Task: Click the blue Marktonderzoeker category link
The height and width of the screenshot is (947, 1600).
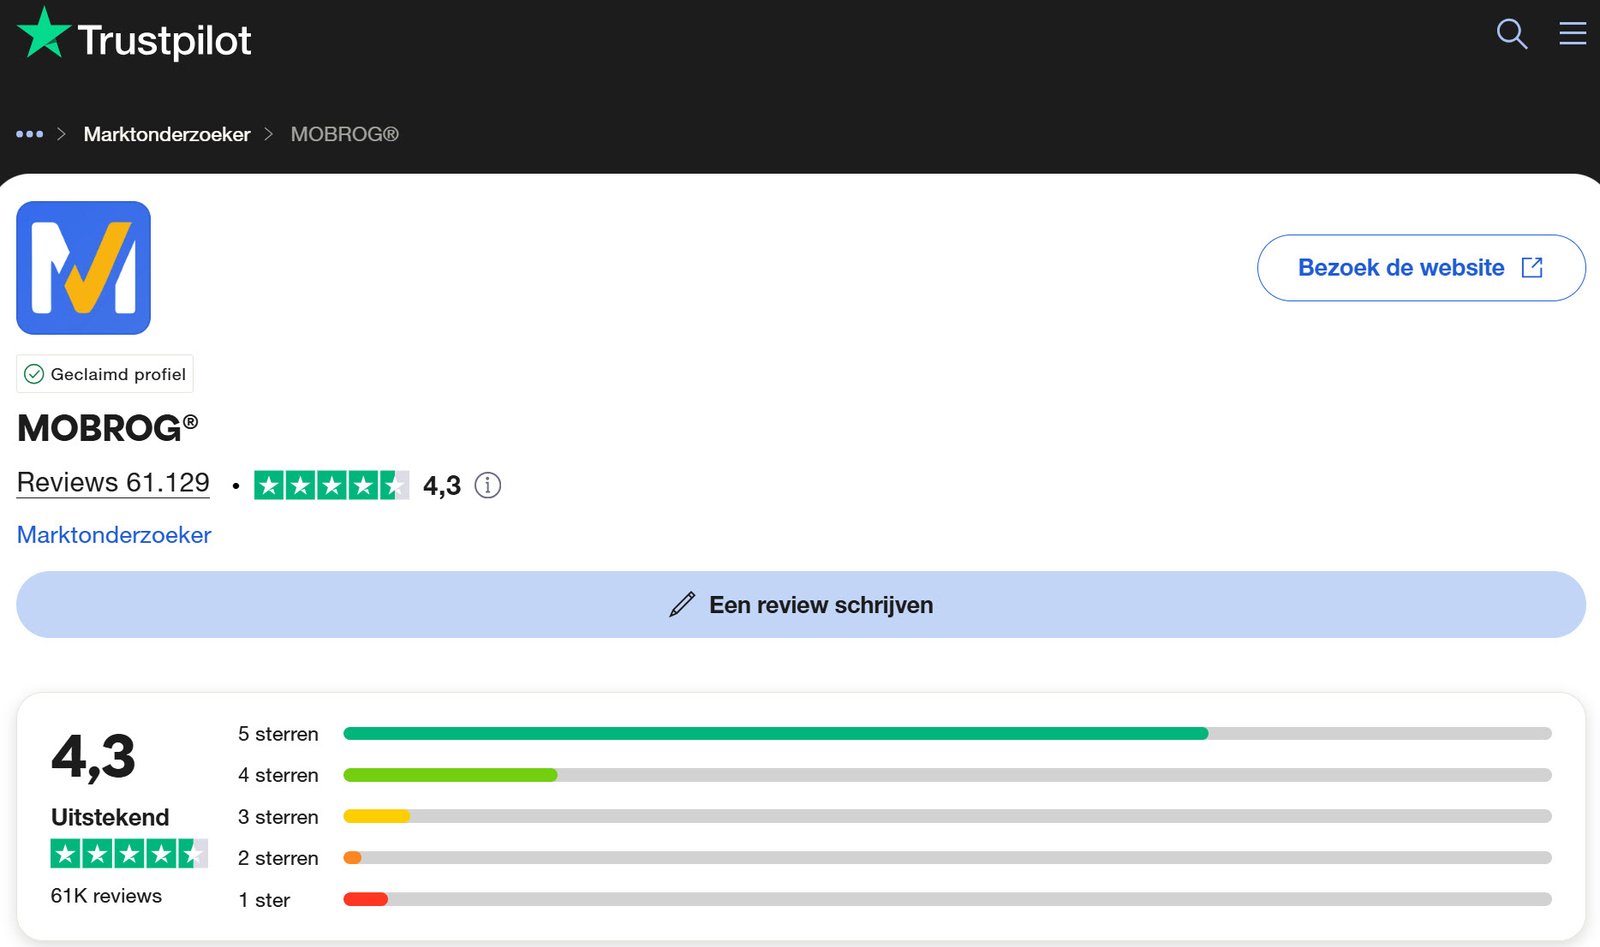Action: coord(113,535)
